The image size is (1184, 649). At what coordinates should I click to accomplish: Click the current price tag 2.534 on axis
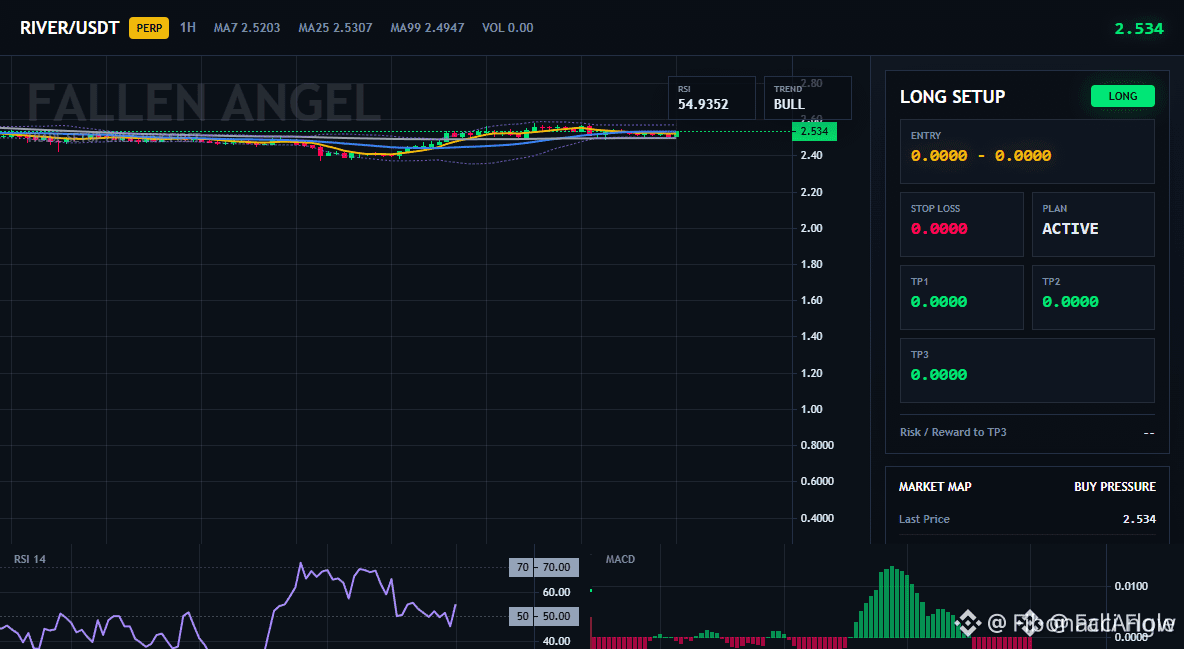click(x=814, y=131)
